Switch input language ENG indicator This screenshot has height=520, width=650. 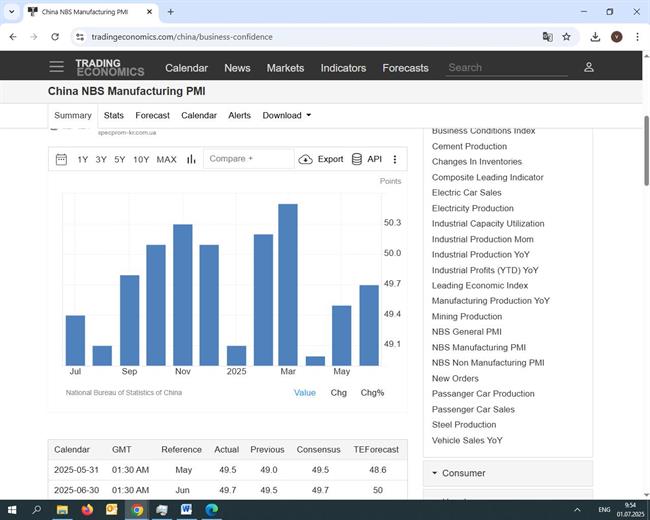click(x=604, y=510)
